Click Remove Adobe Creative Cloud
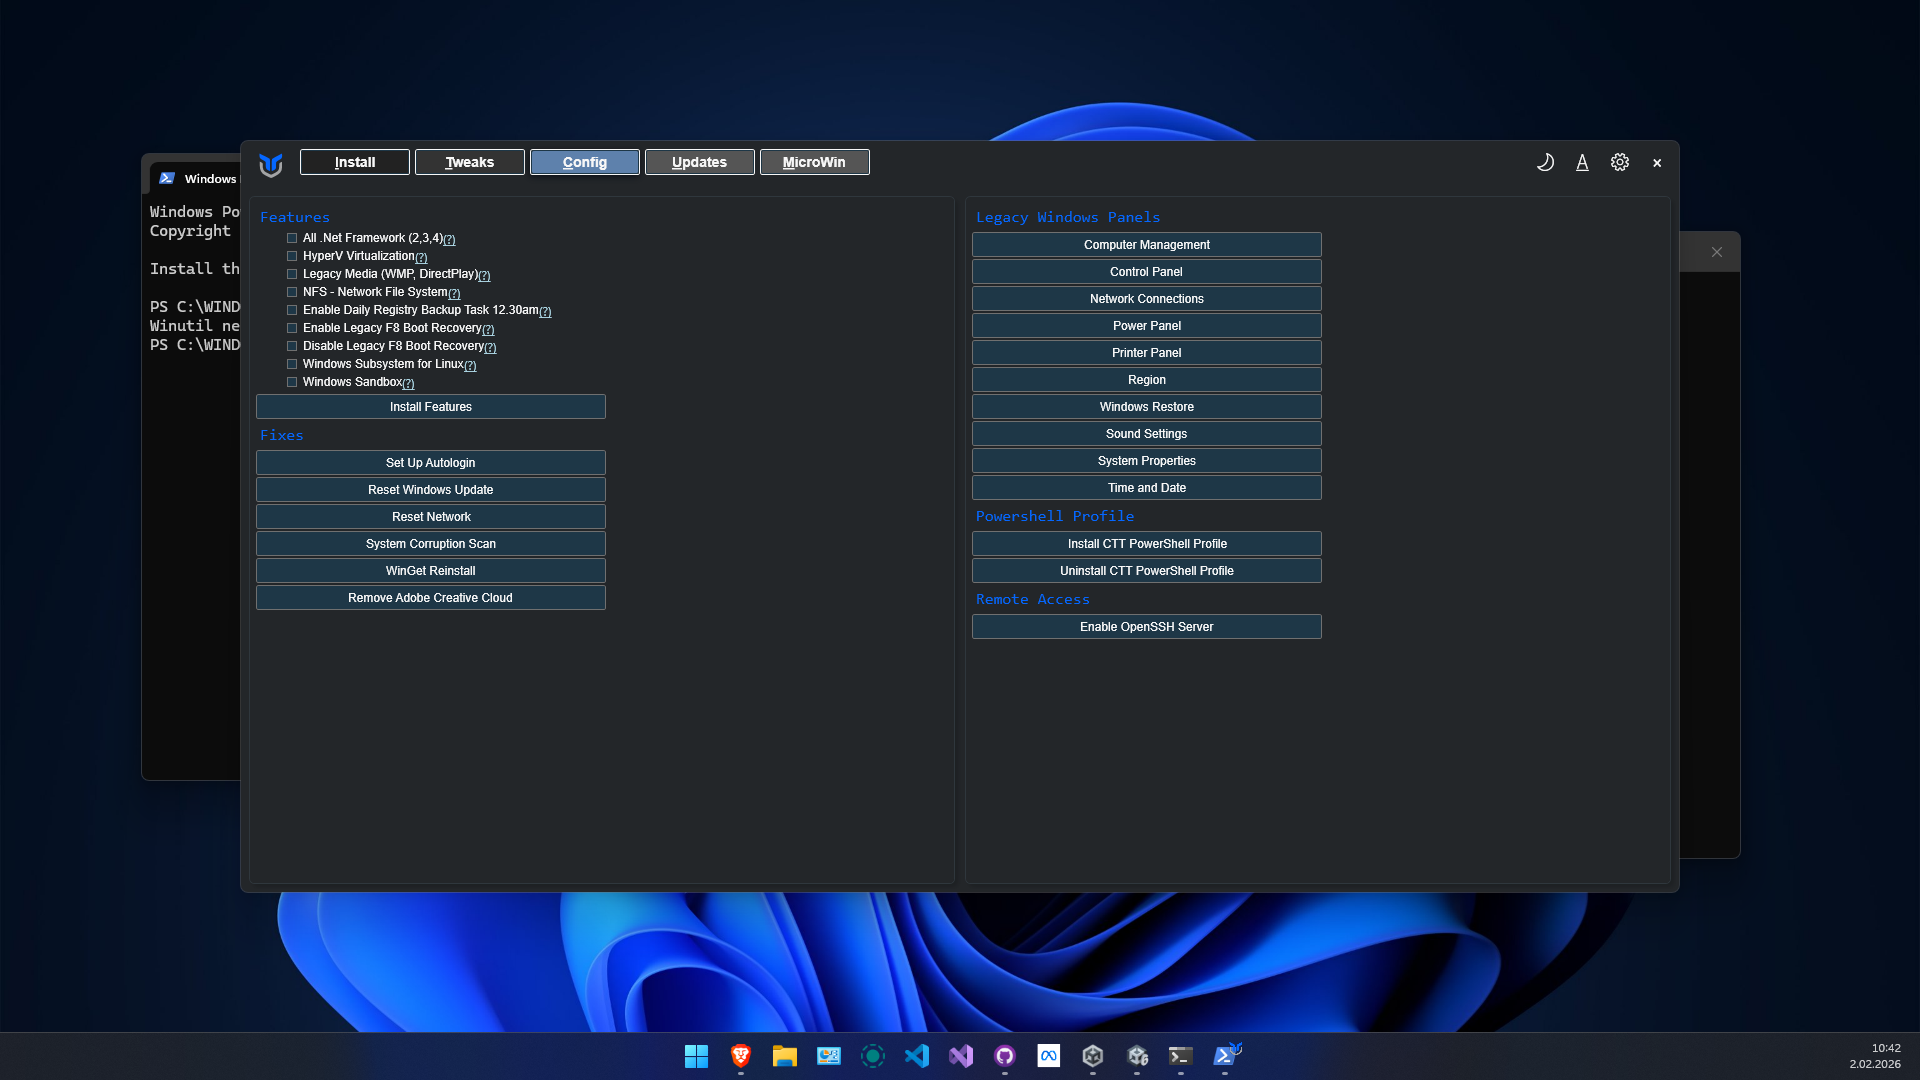This screenshot has width=1920, height=1080. 431,598
